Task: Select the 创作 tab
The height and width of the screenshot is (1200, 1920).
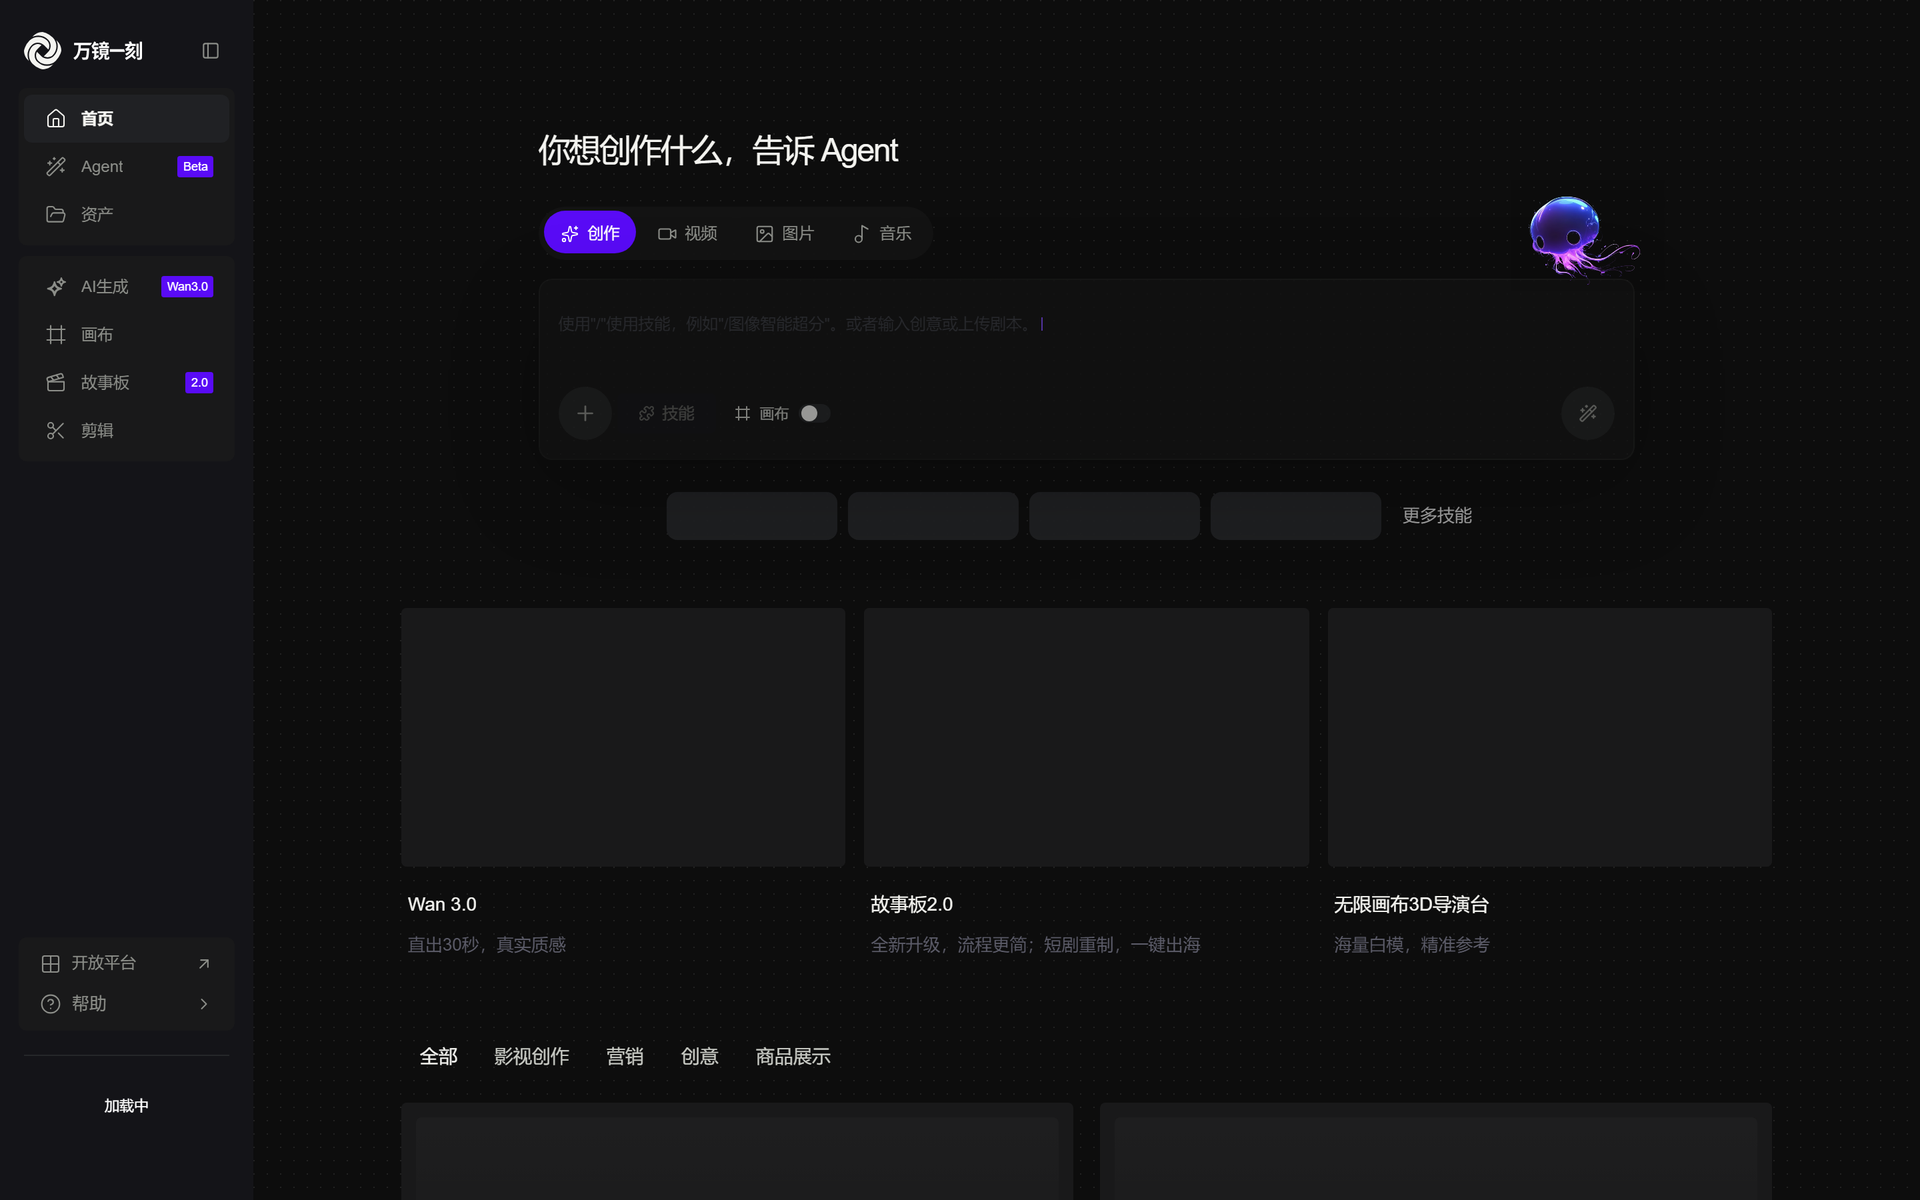Action: coord(590,233)
